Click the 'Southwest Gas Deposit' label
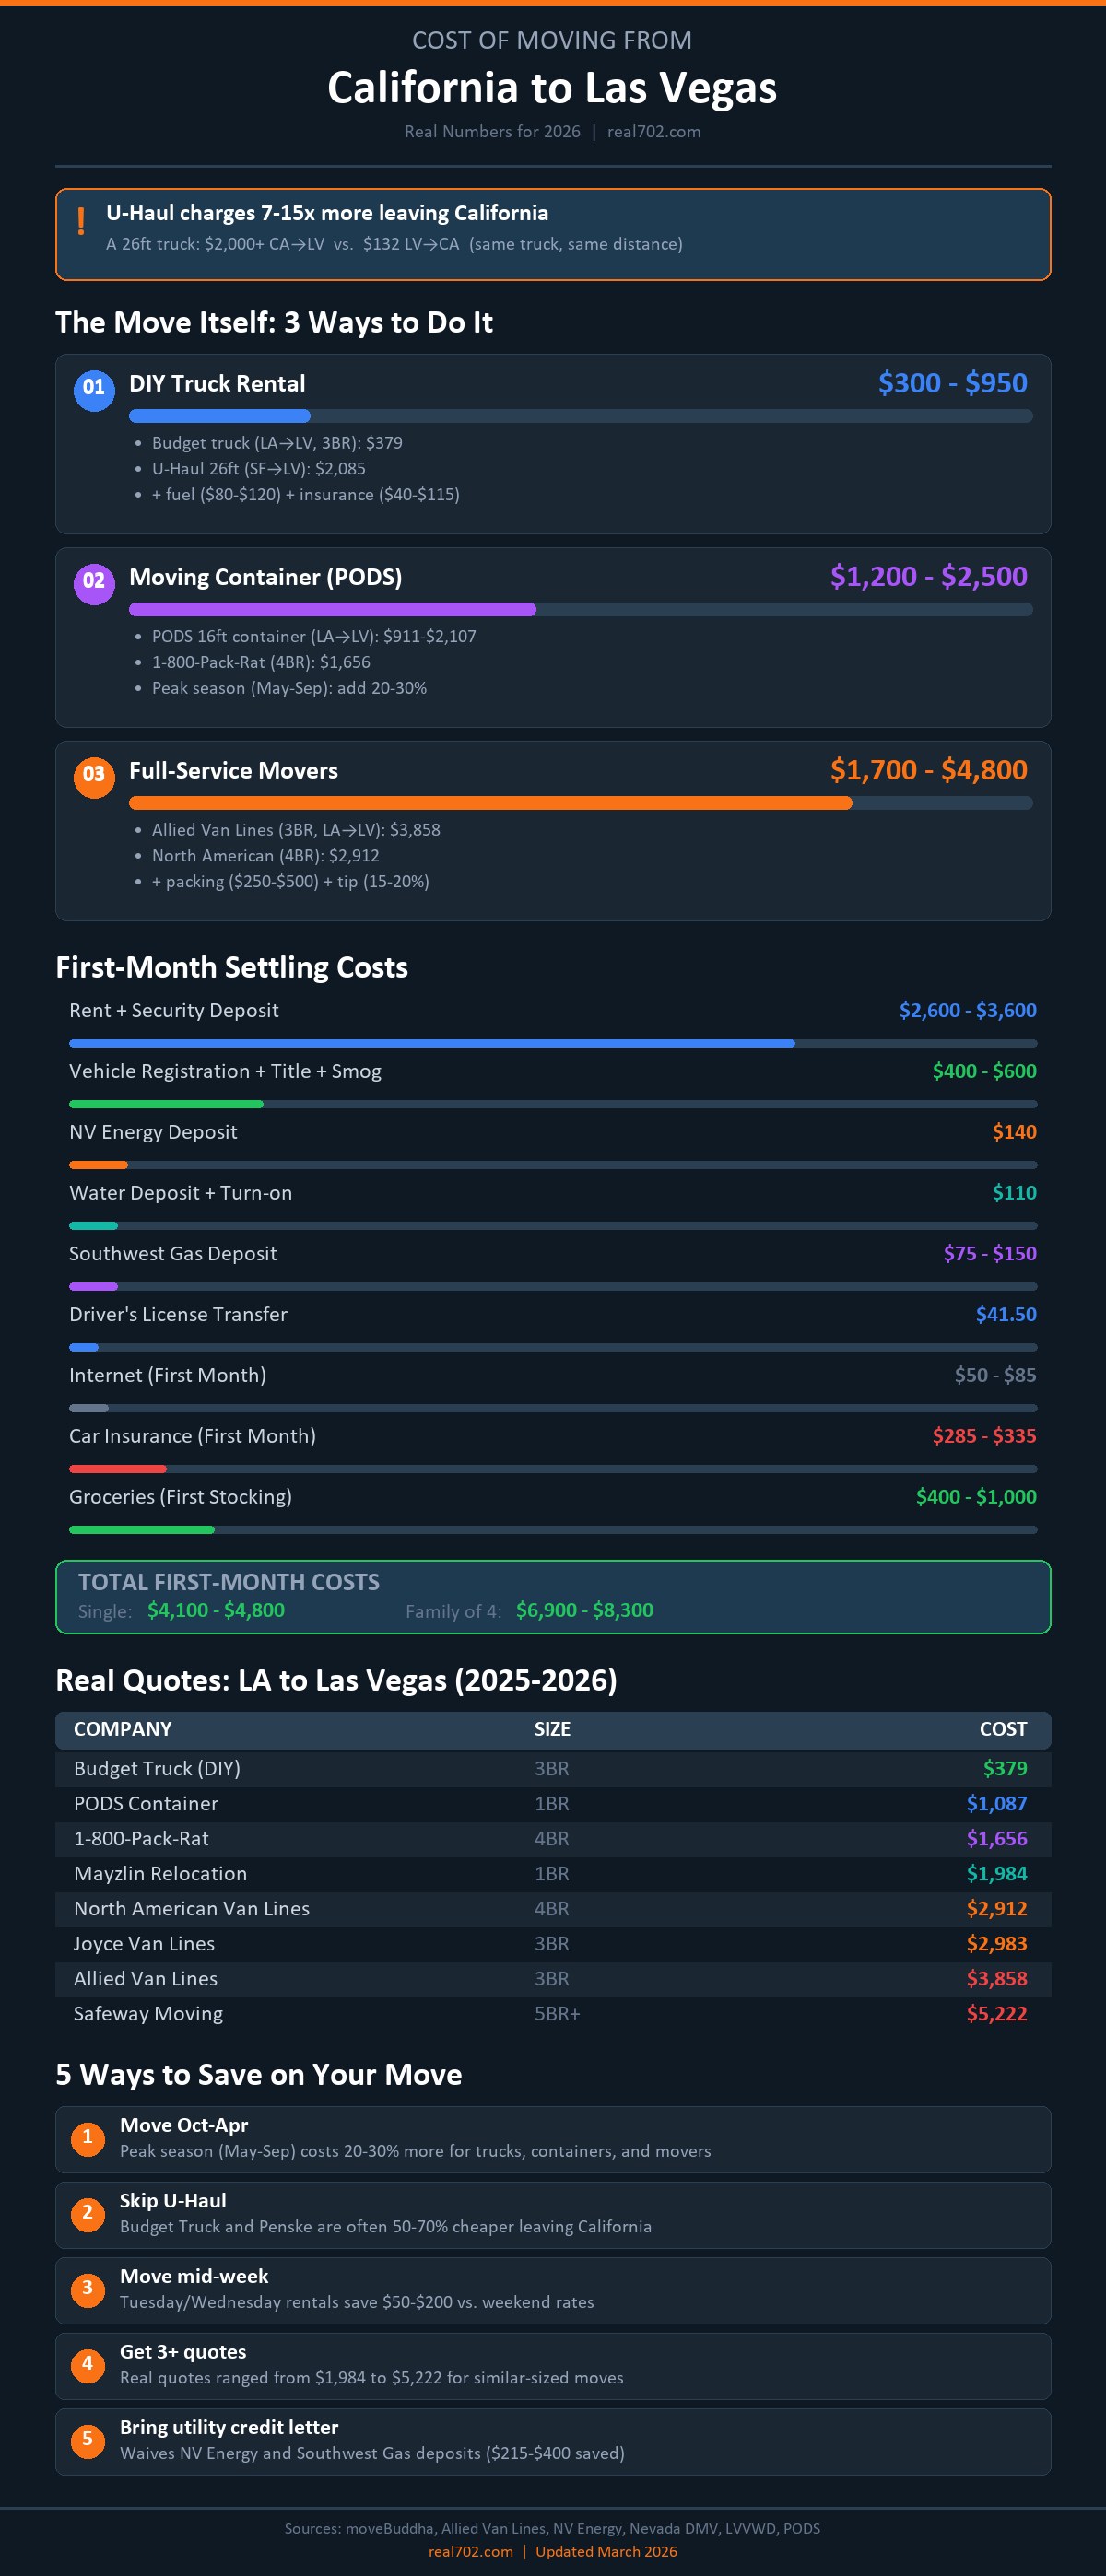Image resolution: width=1106 pixels, height=2576 pixels. (173, 1254)
